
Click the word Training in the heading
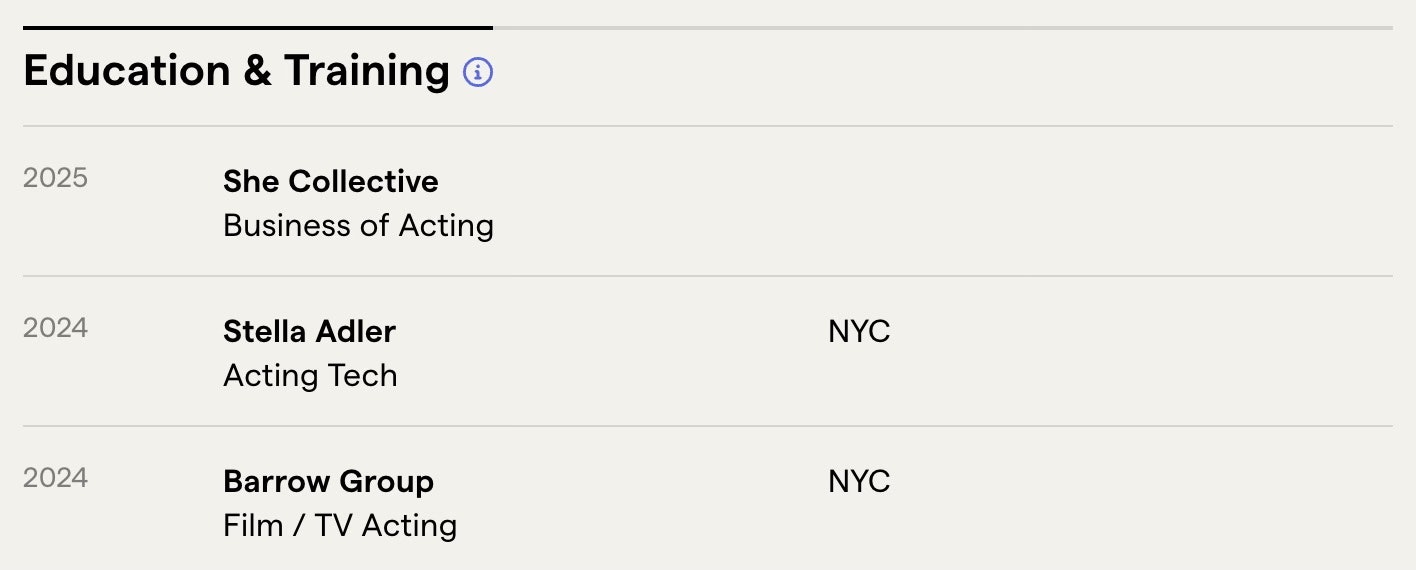click(x=366, y=71)
